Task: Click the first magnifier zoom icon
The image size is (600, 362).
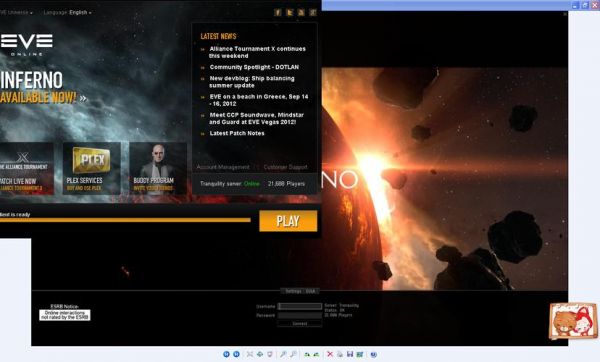Action: click(283, 354)
